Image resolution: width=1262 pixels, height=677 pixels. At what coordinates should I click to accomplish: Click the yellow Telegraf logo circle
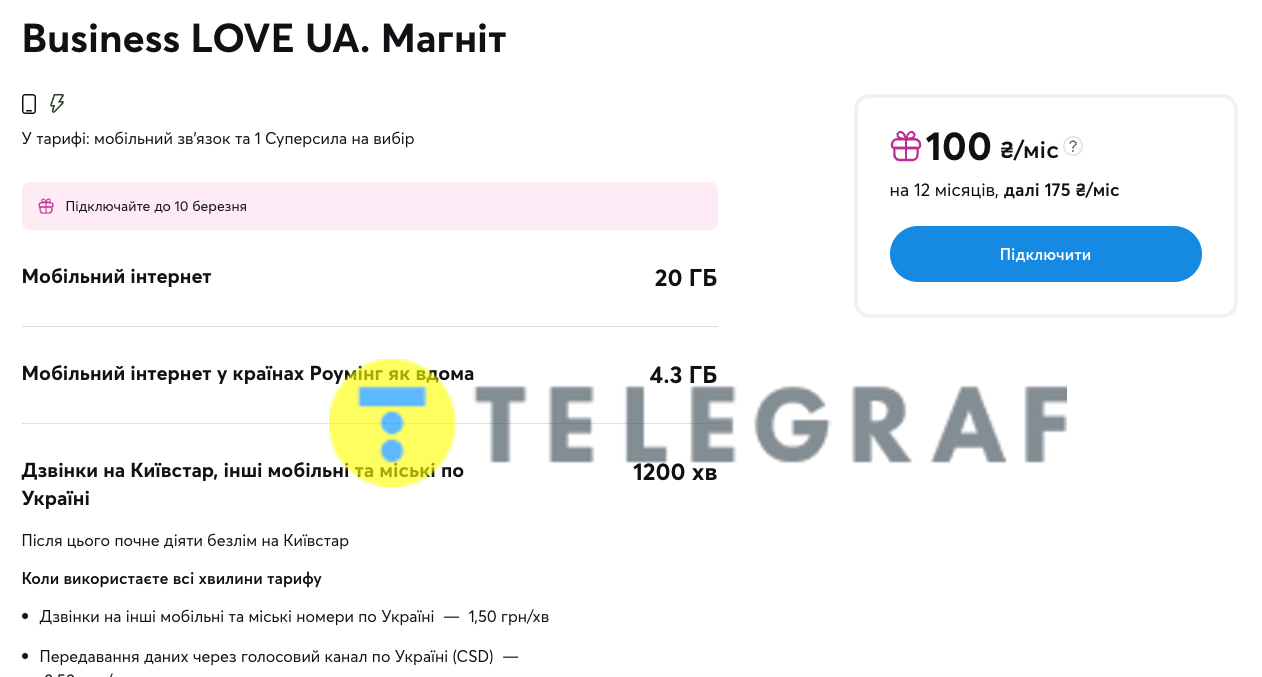pyautogui.click(x=392, y=423)
